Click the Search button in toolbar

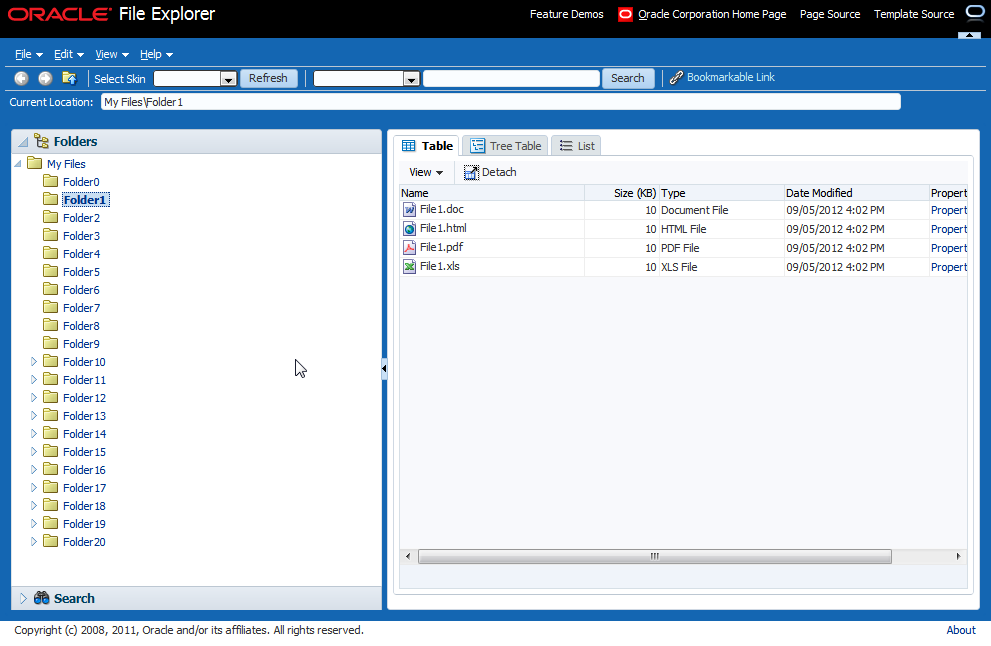628,78
